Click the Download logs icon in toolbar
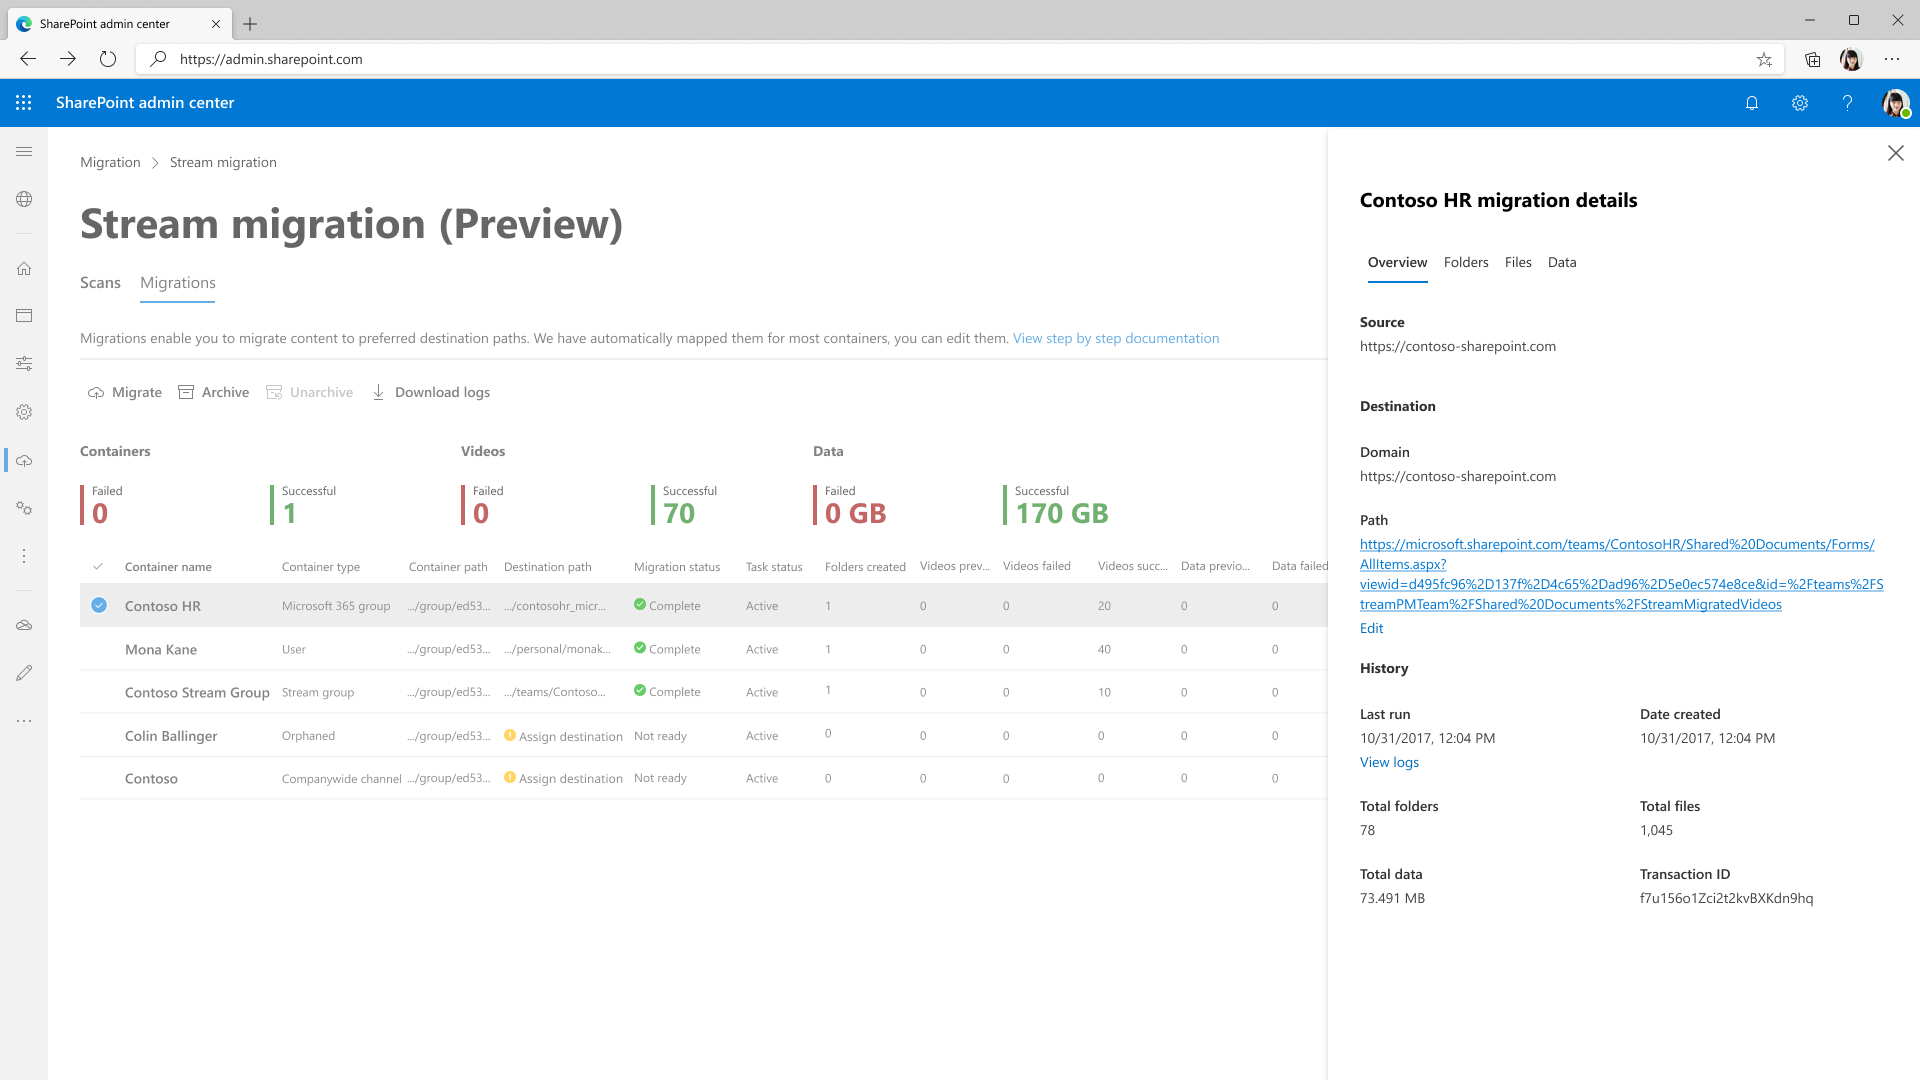The image size is (1920, 1080). pyautogui.click(x=380, y=393)
